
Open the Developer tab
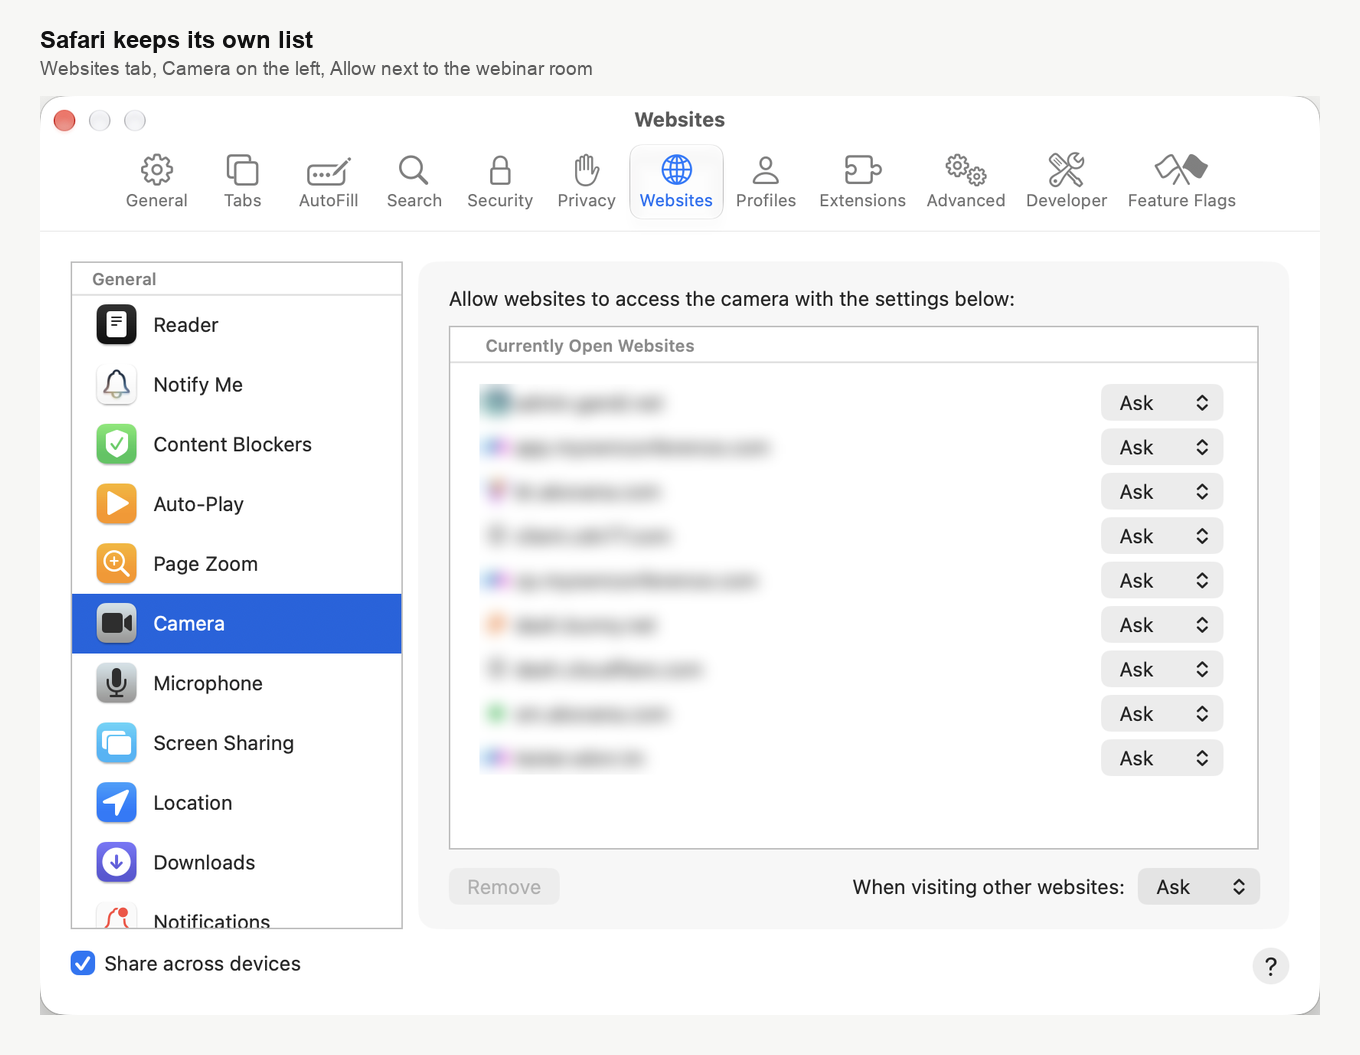click(x=1066, y=181)
